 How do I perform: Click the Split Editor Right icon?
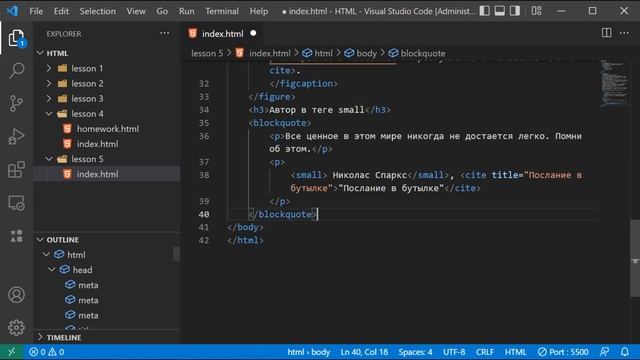(607, 33)
